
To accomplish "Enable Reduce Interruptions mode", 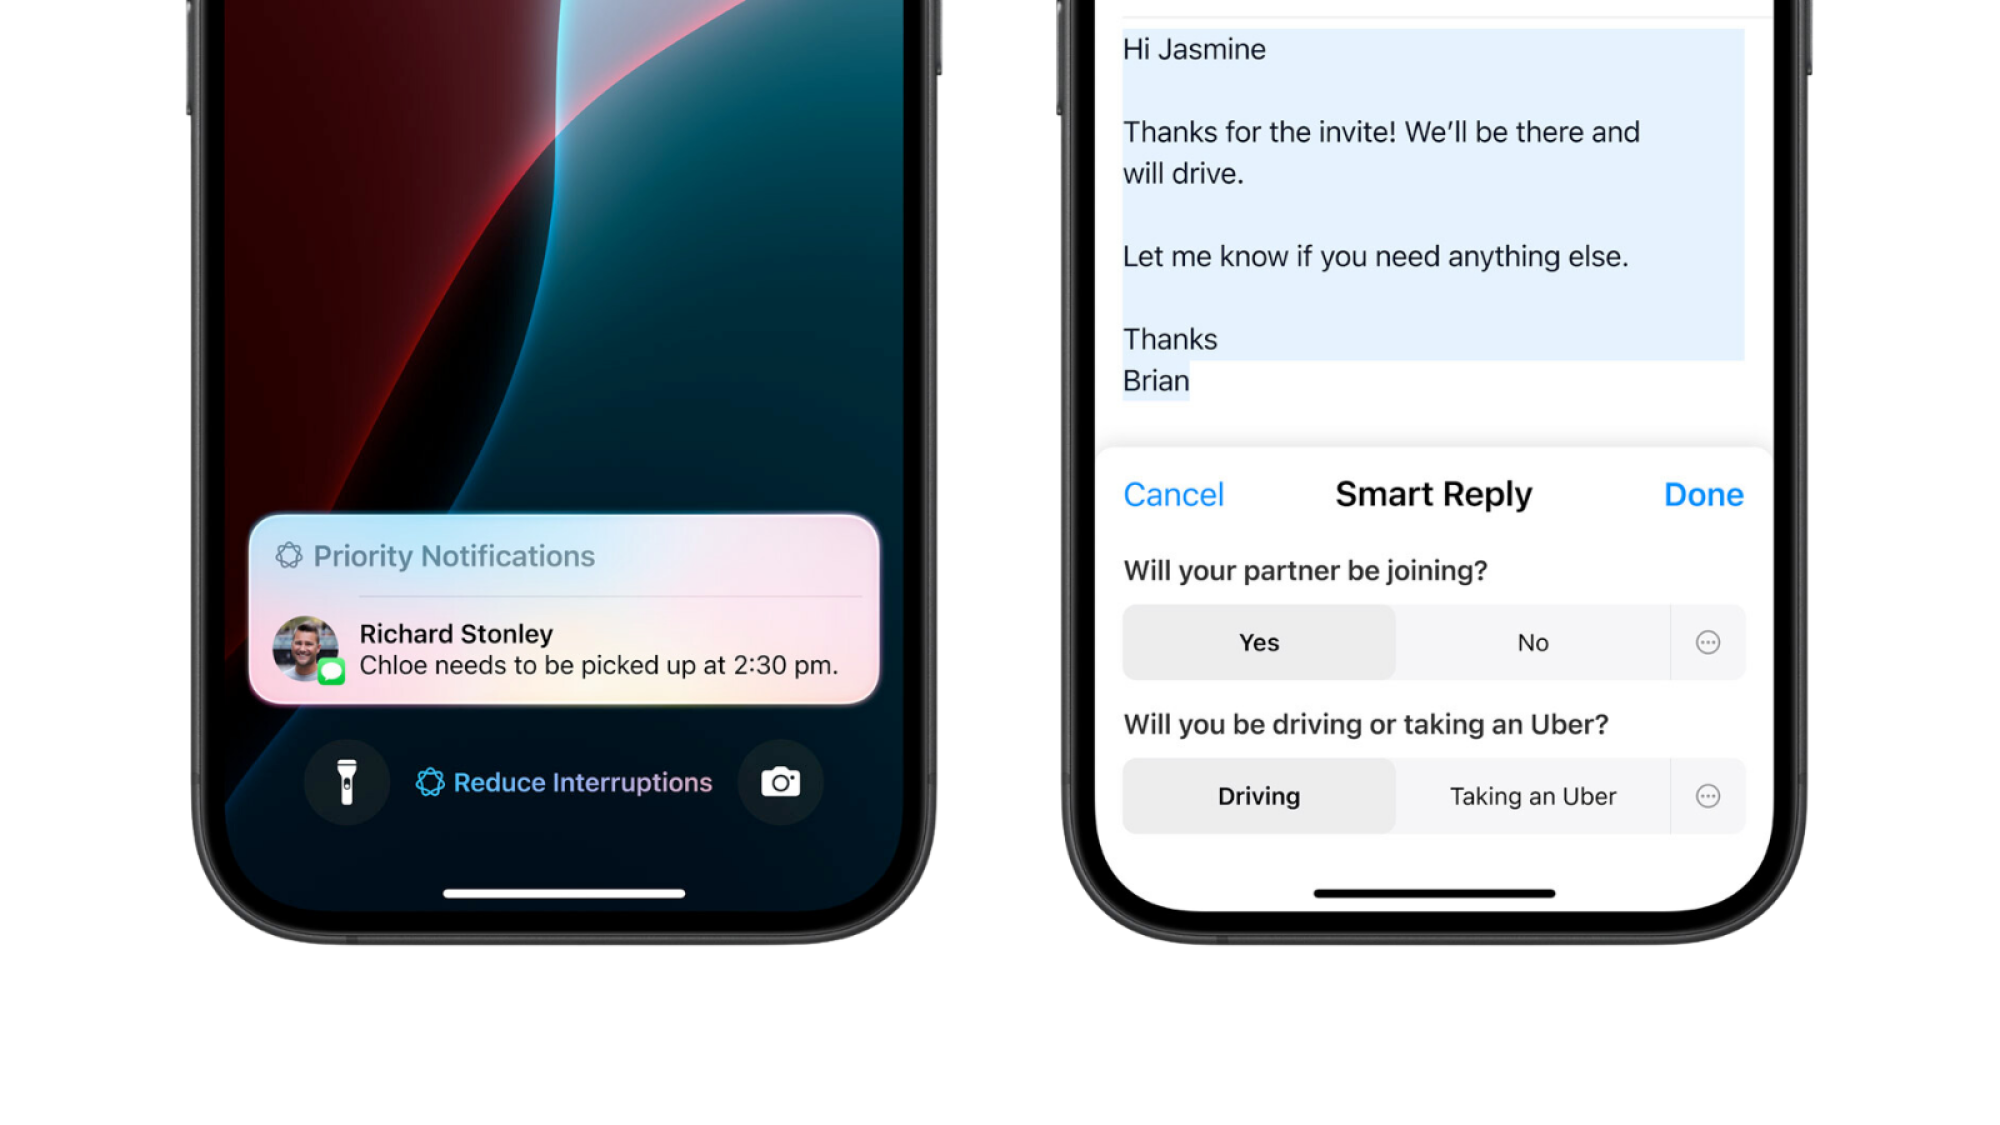I will point(565,782).
